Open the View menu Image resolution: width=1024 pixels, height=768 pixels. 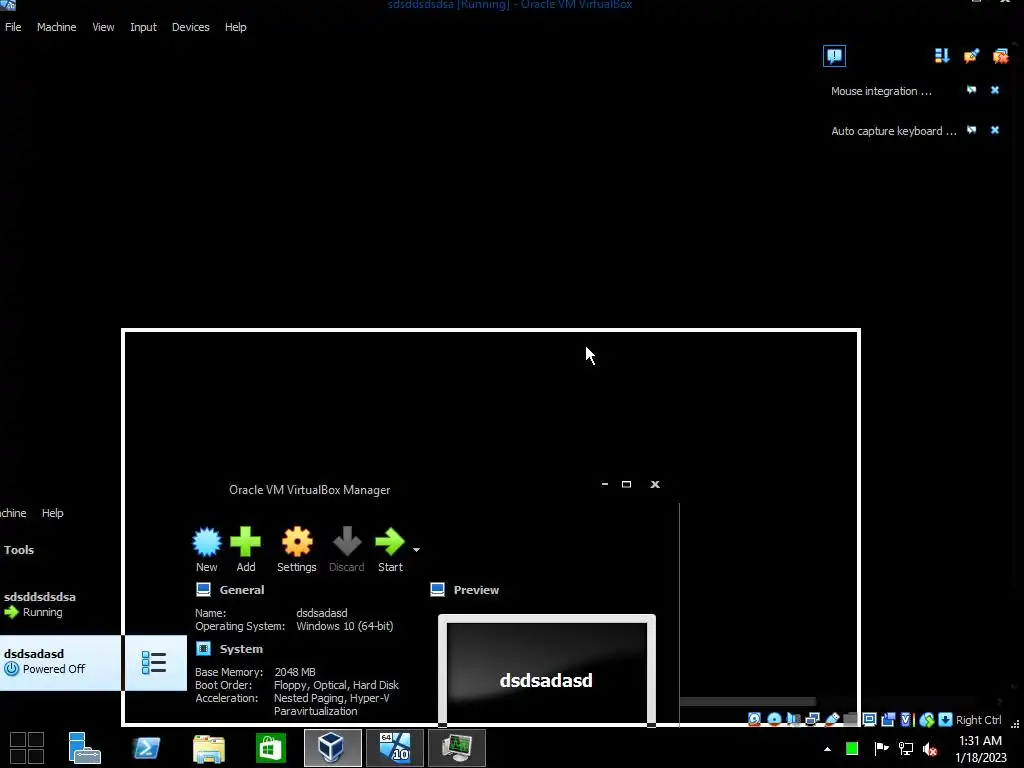[103, 27]
